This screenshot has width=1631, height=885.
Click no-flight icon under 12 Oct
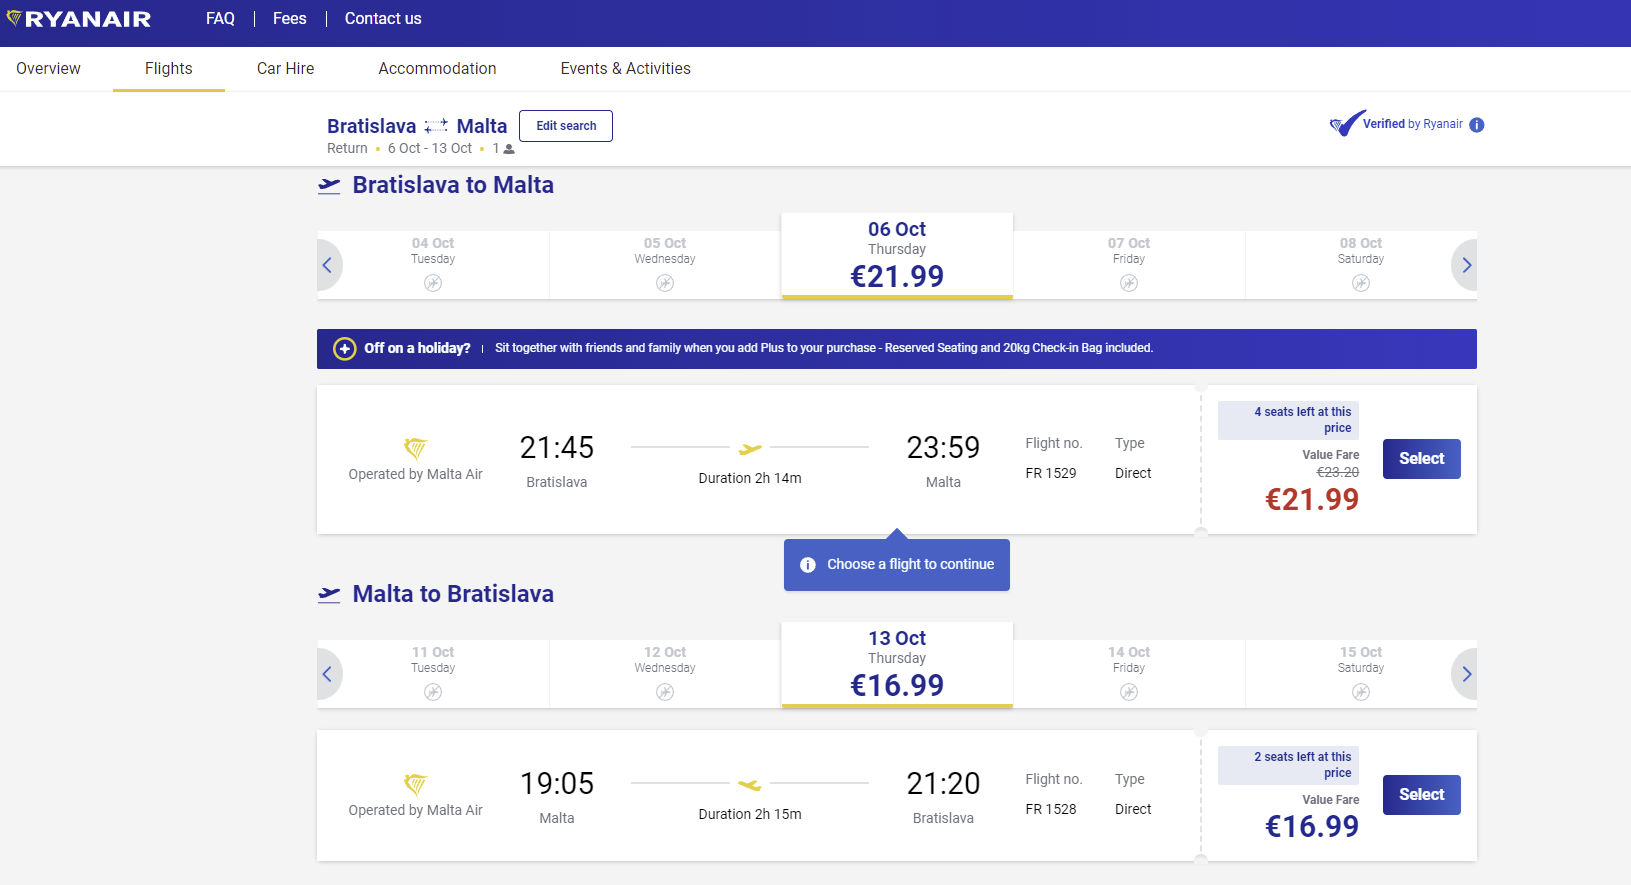point(665,692)
